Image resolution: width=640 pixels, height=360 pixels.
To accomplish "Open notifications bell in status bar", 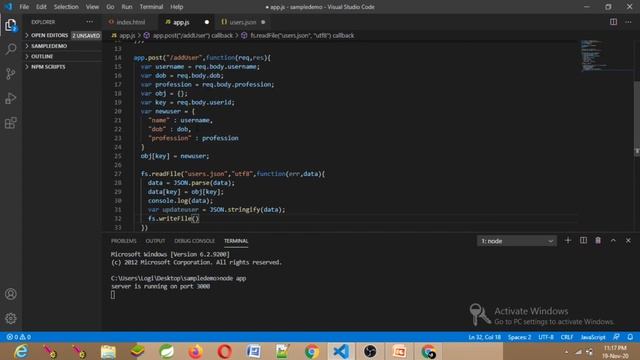I will click(x=630, y=337).
